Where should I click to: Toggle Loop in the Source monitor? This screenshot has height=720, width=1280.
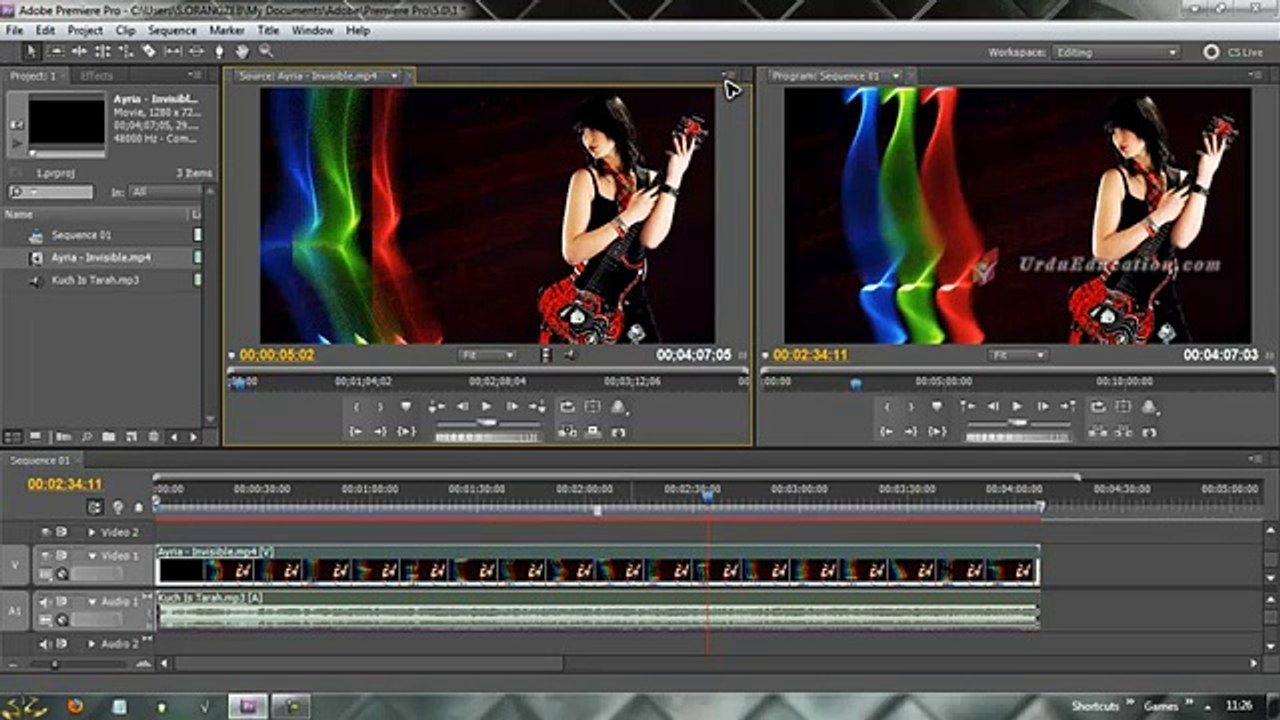pyautogui.click(x=567, y=406)
